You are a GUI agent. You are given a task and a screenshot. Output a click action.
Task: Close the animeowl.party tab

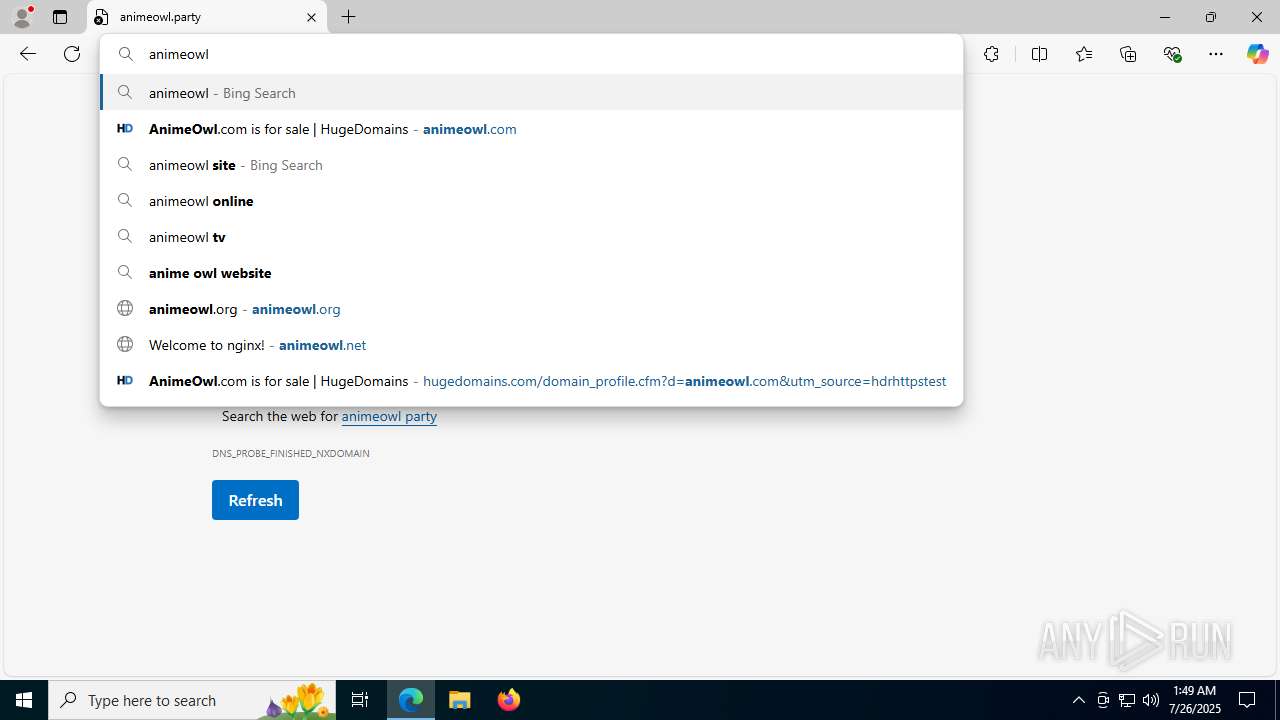tap(311, 17)
